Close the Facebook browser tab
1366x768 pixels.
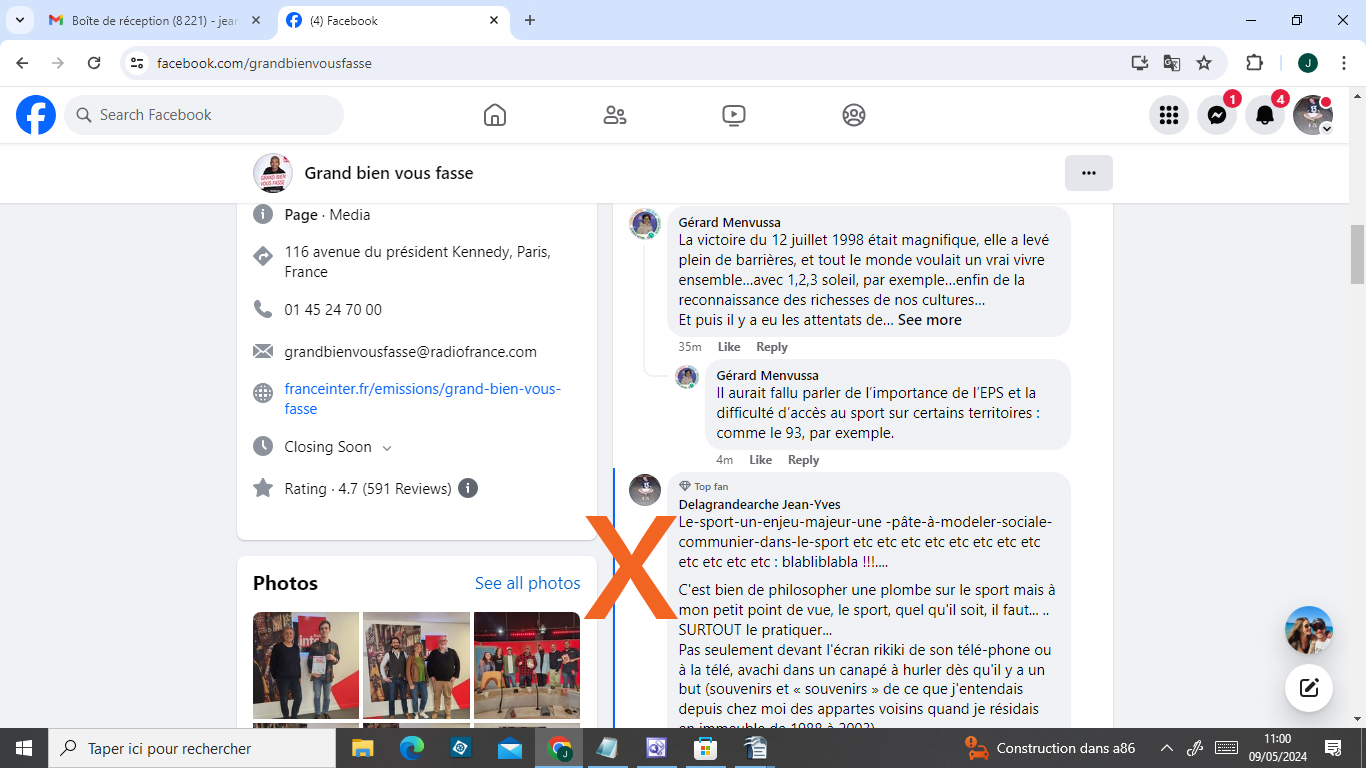tap(494, 20)
